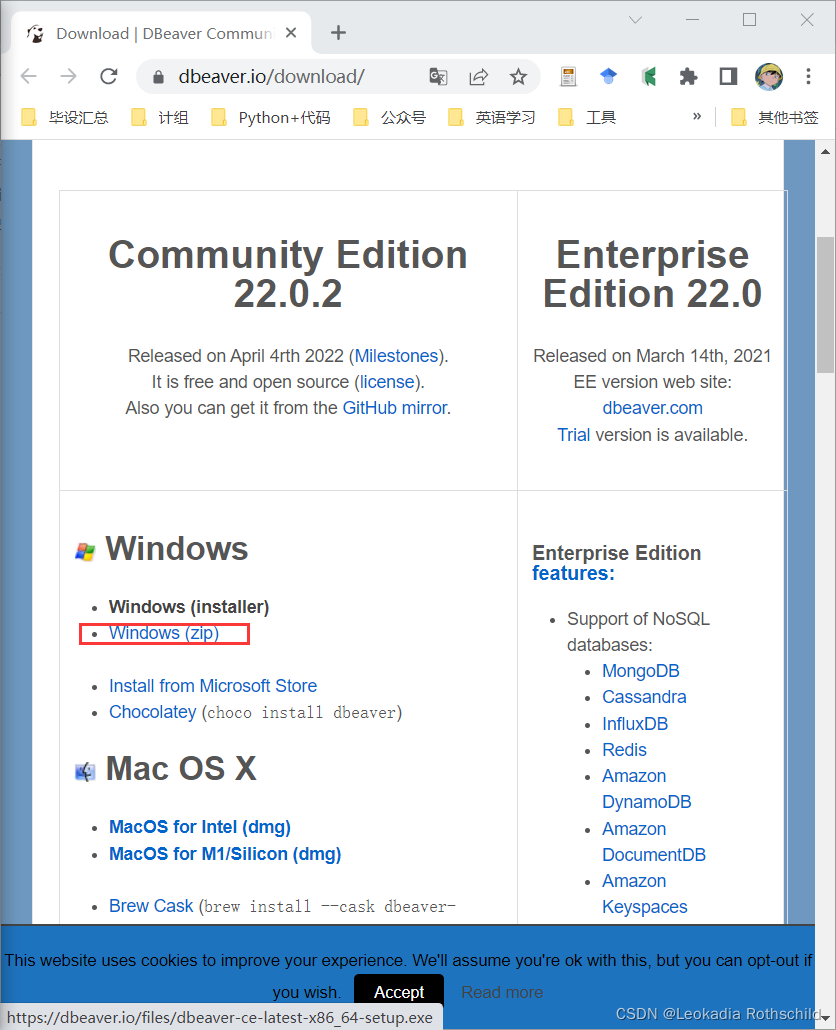Click the browser back arrow
Image resolution: width=836 pixels, height=1030 pixels.
click(29, 76)
